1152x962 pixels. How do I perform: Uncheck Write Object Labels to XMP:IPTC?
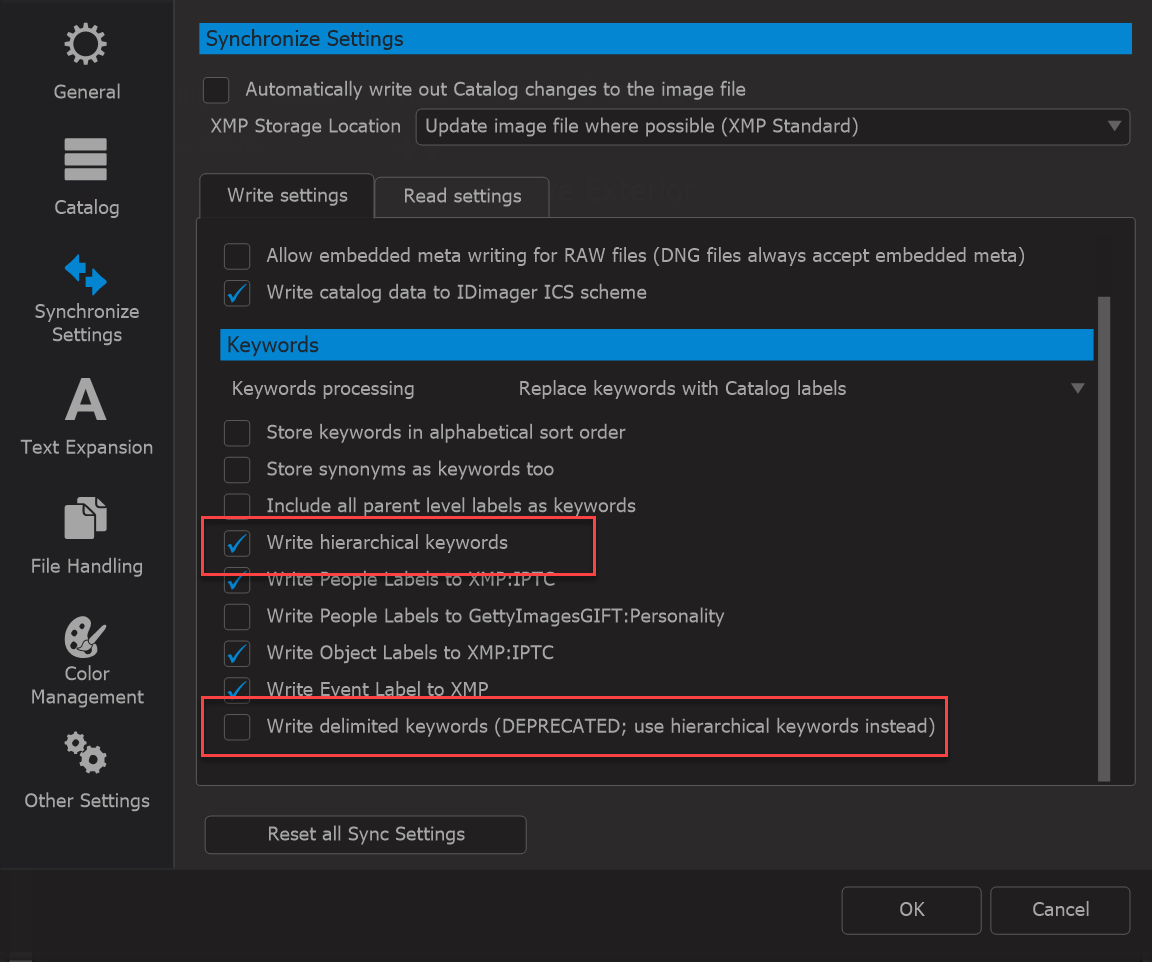[237, 653]
